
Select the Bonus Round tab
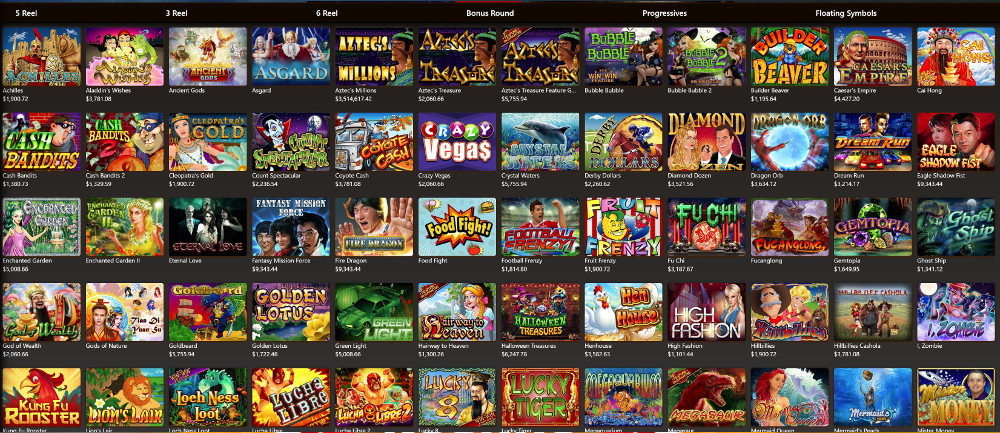coord(490,13)
